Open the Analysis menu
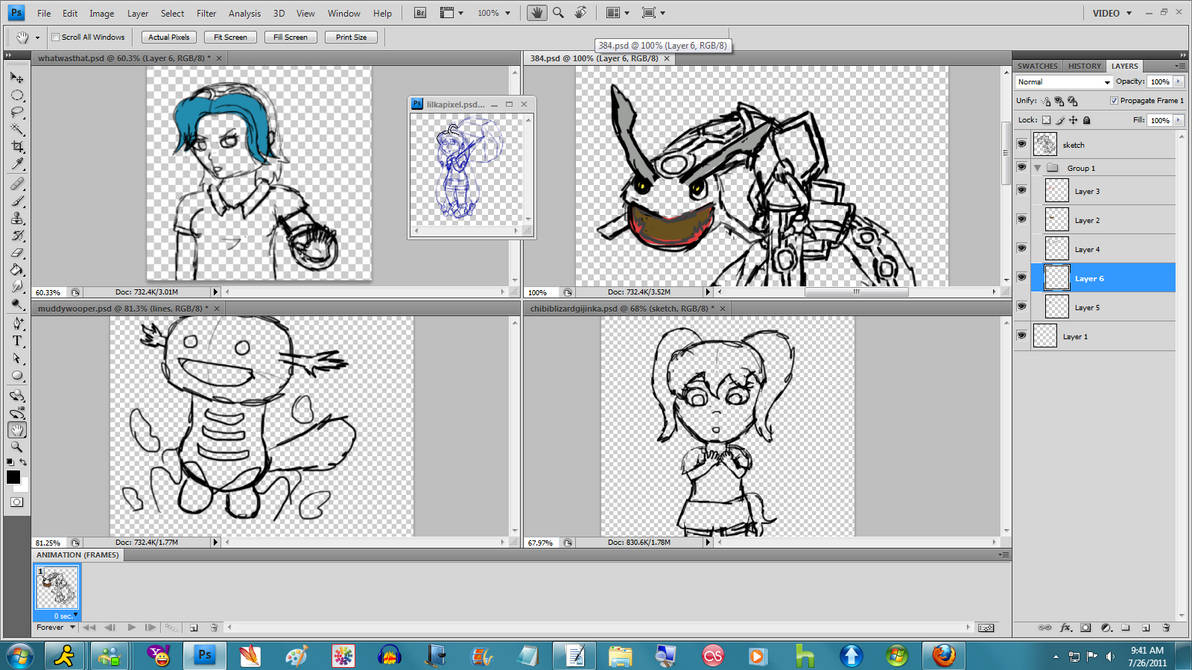This screenshot has height=670, width=1192. click(x=244, y=14)
